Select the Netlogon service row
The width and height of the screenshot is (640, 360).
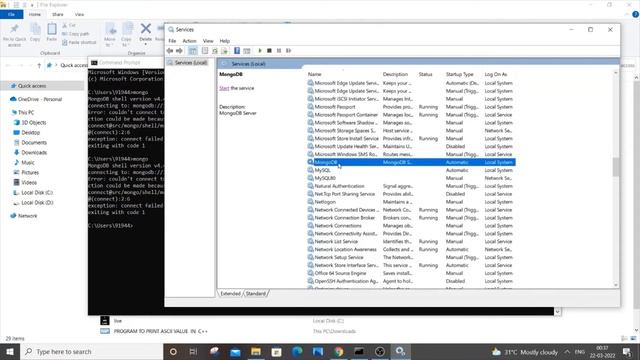(411, 202)
